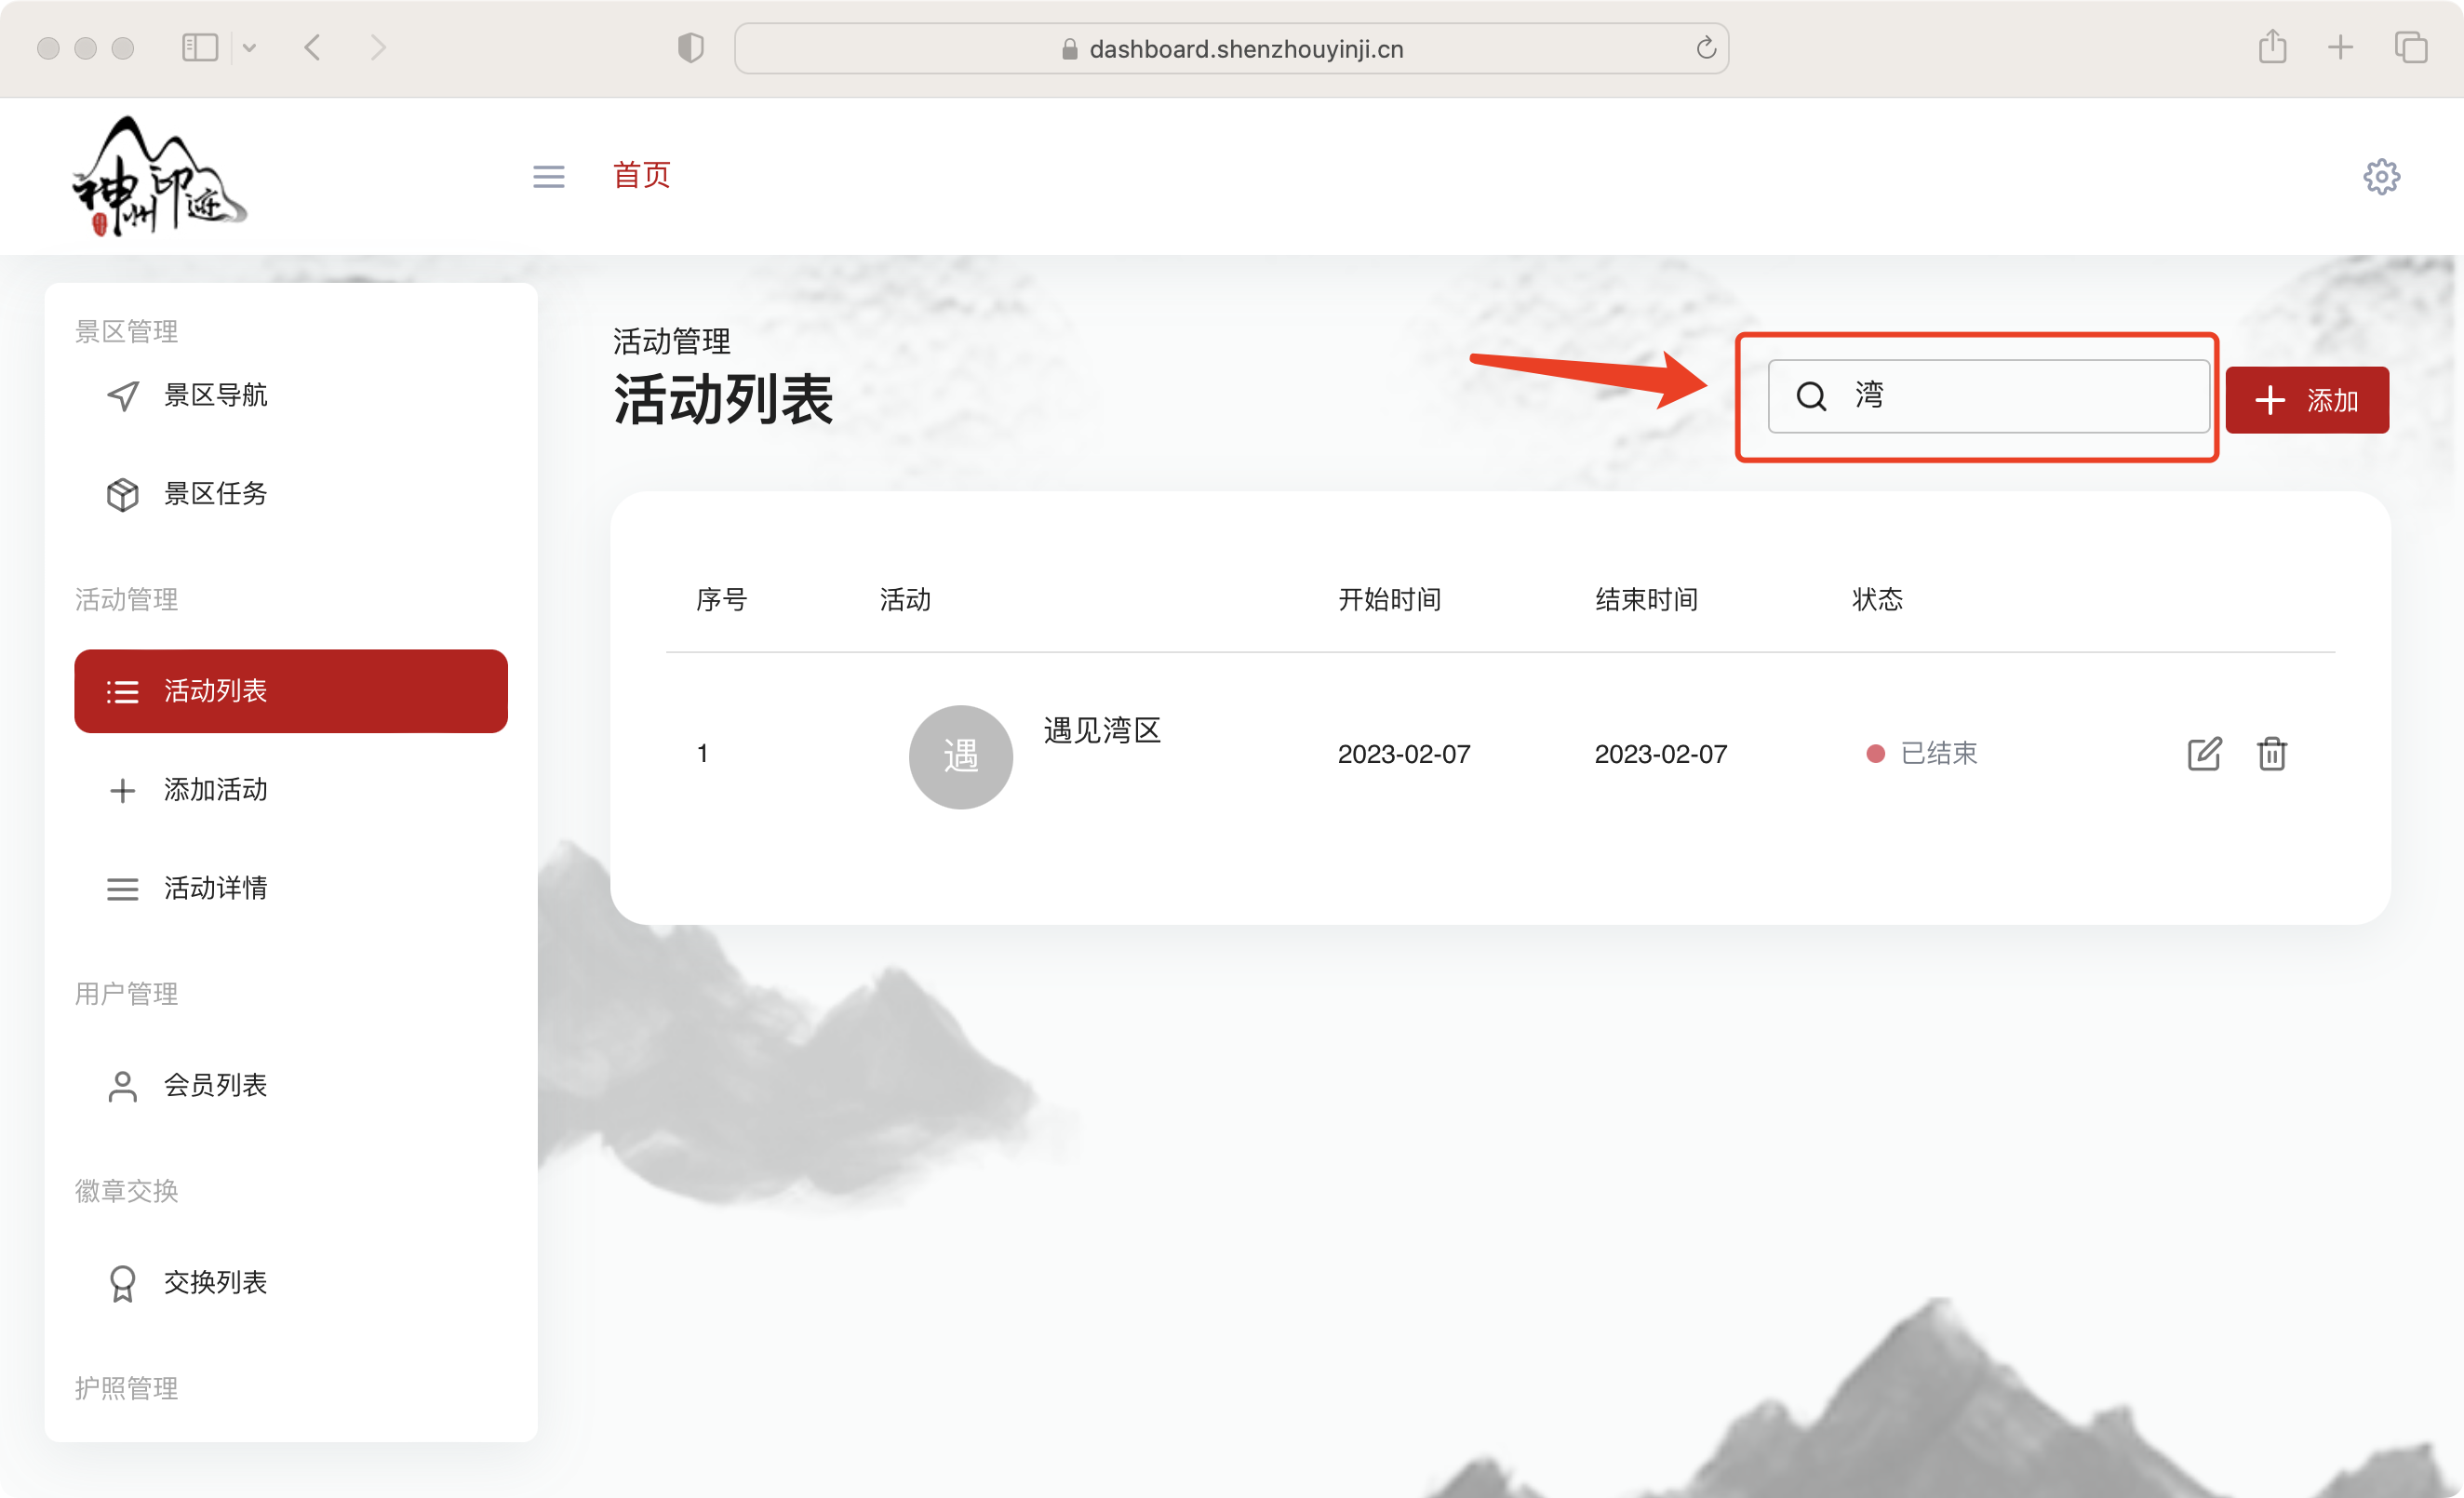This screenshot has height=1498, width=2464.
Task: Delete the 遇见湾区 activity with trash icon
Action: 2271,755
